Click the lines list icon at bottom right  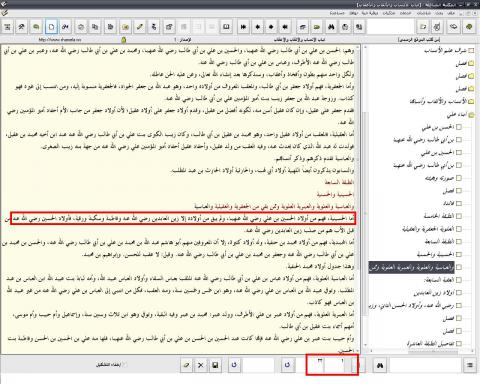[x=470, y=366]
